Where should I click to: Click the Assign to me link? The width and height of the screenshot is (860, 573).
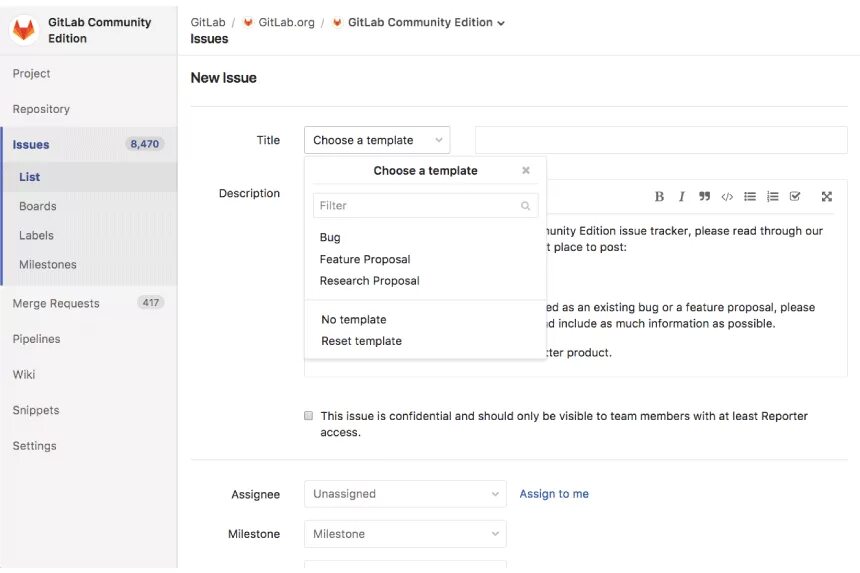554,494
